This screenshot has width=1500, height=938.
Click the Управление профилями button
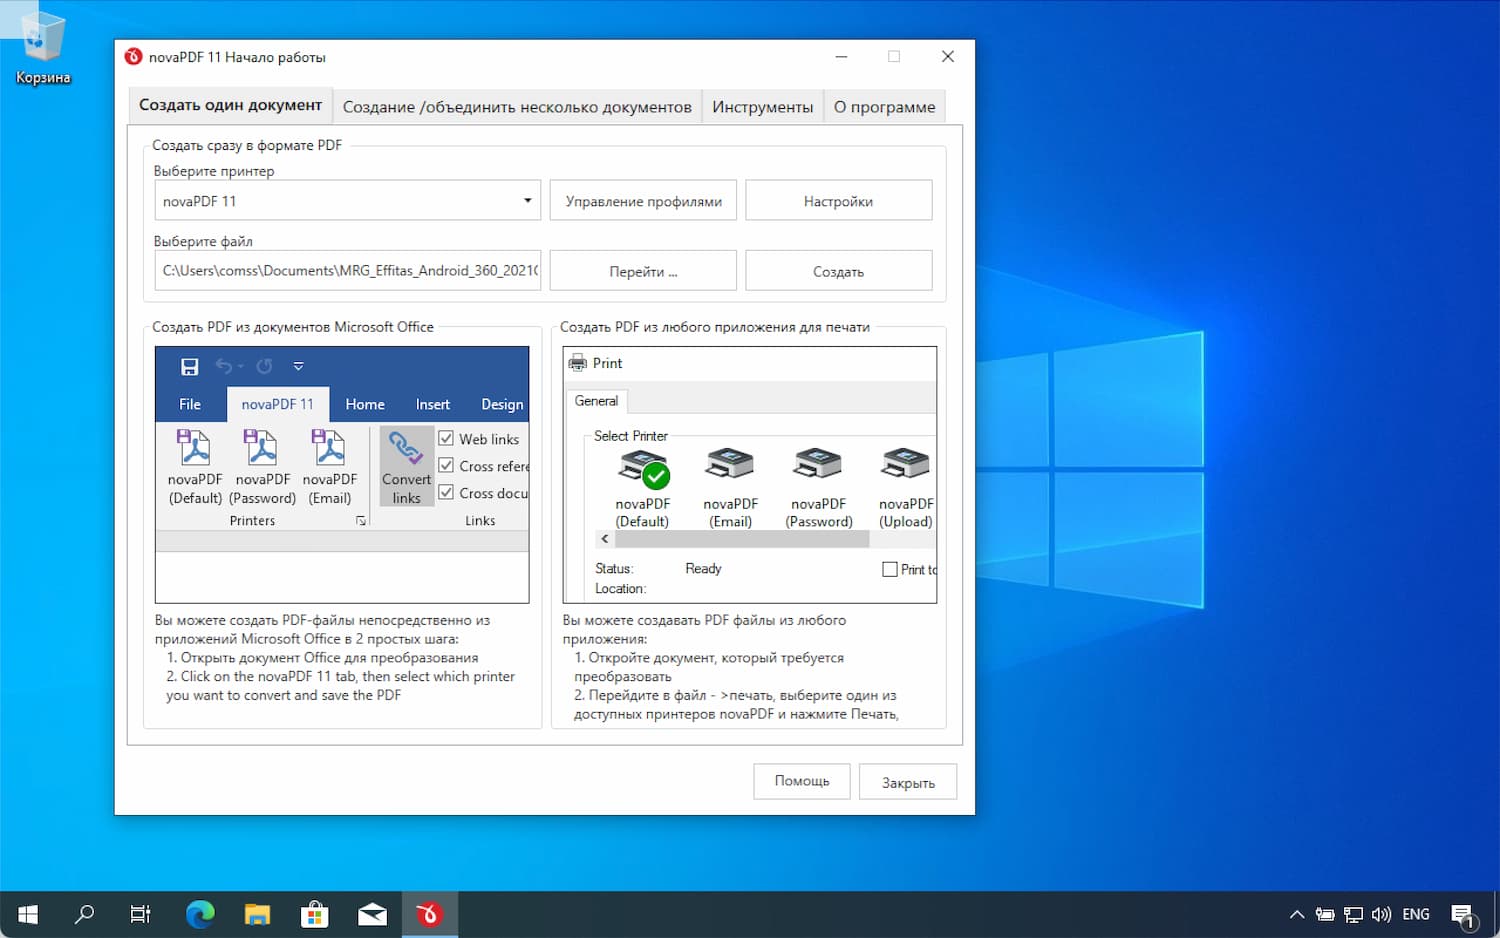coord(643,201)
